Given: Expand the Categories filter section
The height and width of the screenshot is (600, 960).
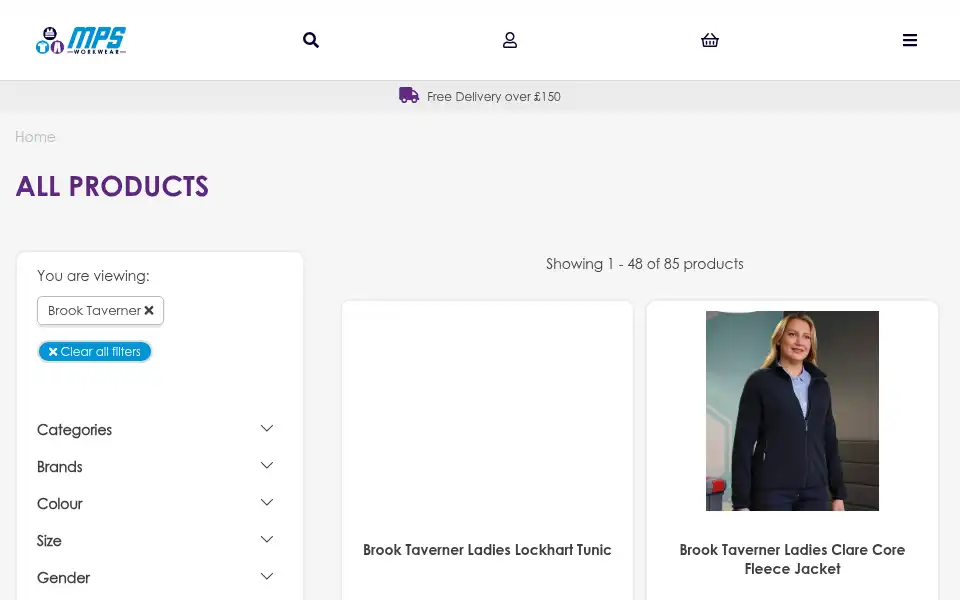Looking at the screenshot, I should click(x=155, y=429).
